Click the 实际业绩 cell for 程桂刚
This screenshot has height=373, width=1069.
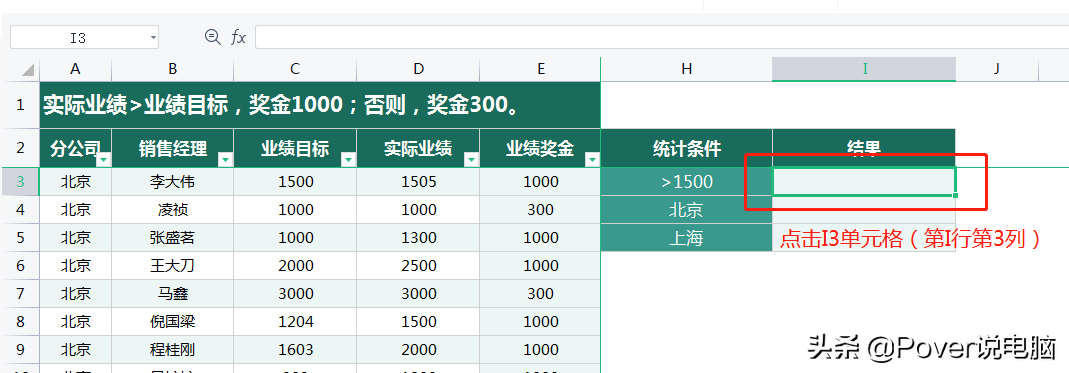(x=418, y=350)
